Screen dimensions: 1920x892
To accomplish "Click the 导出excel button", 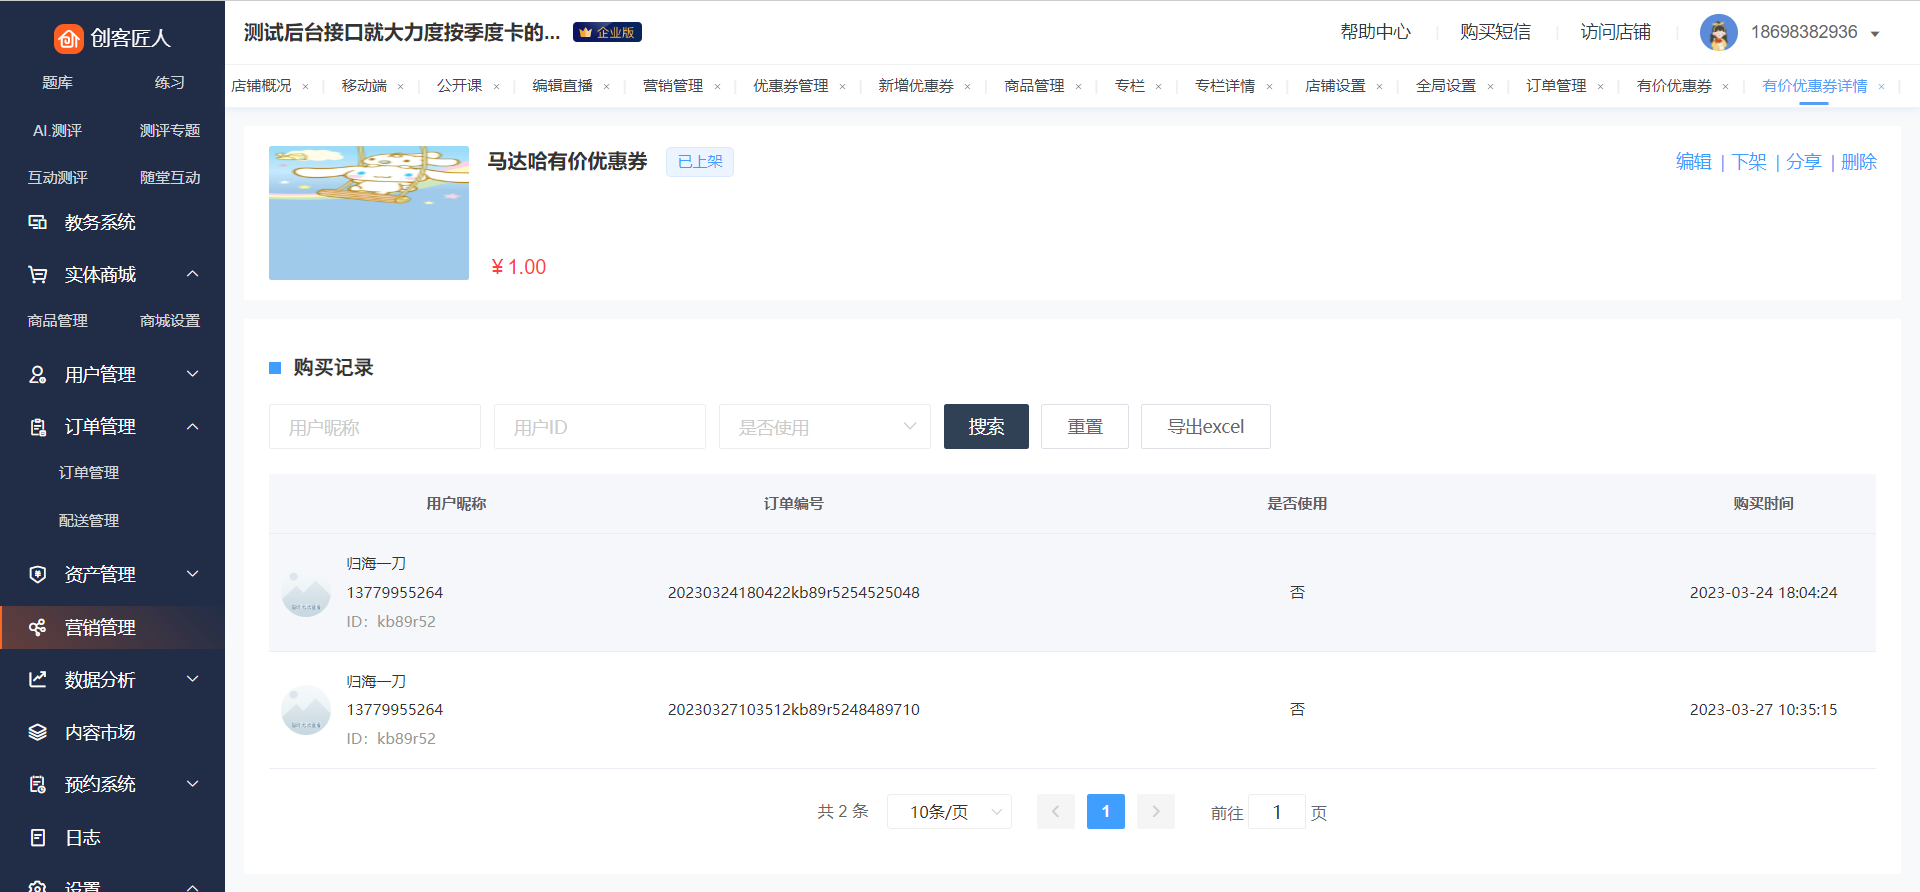I will (x=1205, y=427).
